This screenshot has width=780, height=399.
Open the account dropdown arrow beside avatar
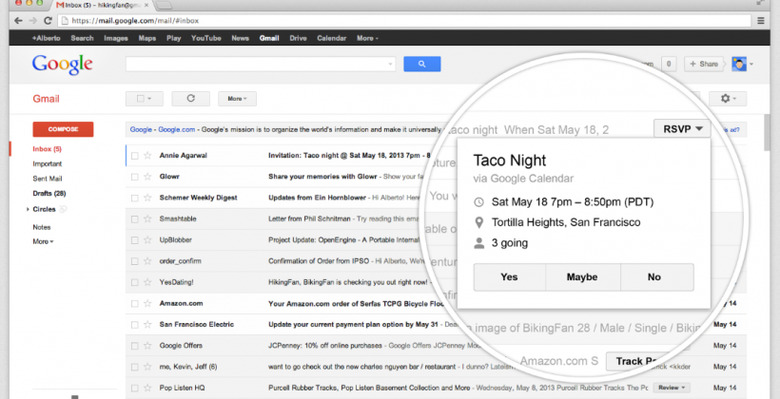751,64
